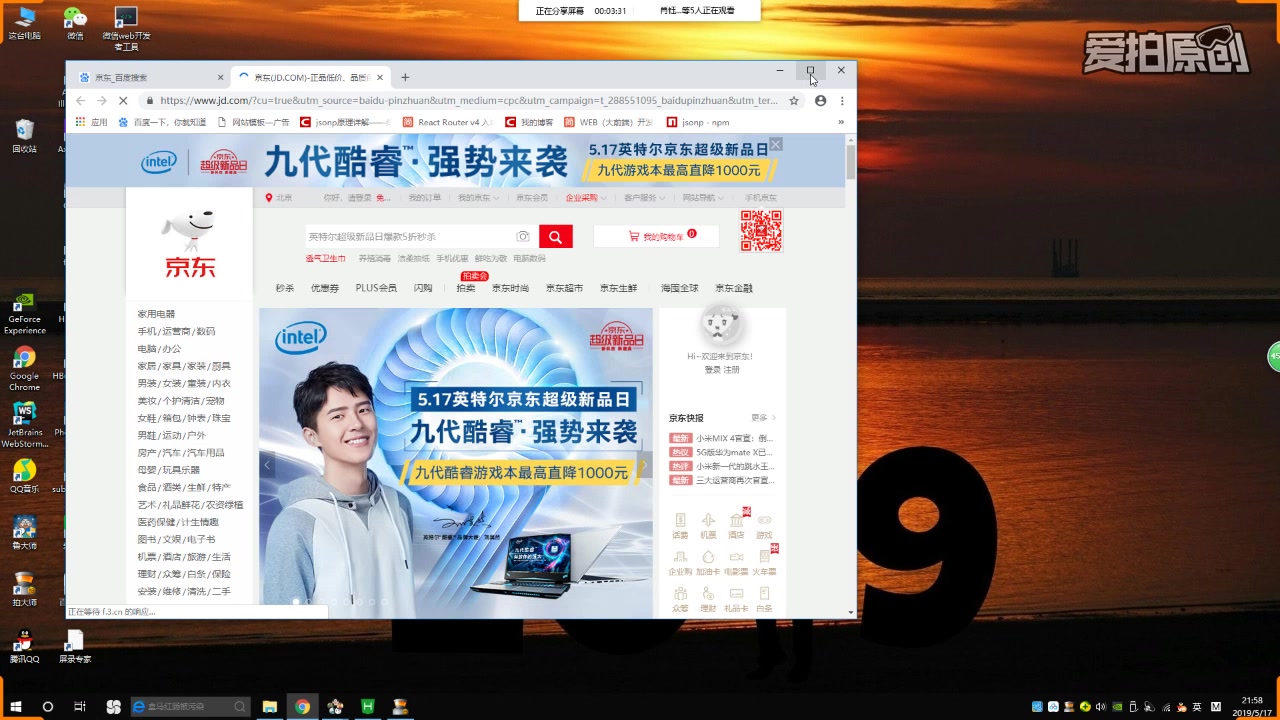The image size is (1280, 720).
Task: Open camera image search in JD search box
Action: click(x=522, y=236)
